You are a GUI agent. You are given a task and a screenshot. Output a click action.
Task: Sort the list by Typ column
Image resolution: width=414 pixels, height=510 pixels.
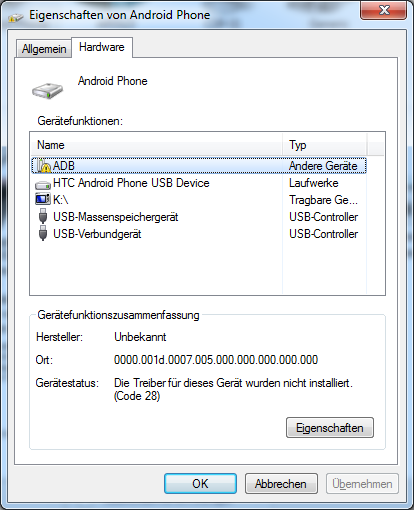(x=325, y=145)
